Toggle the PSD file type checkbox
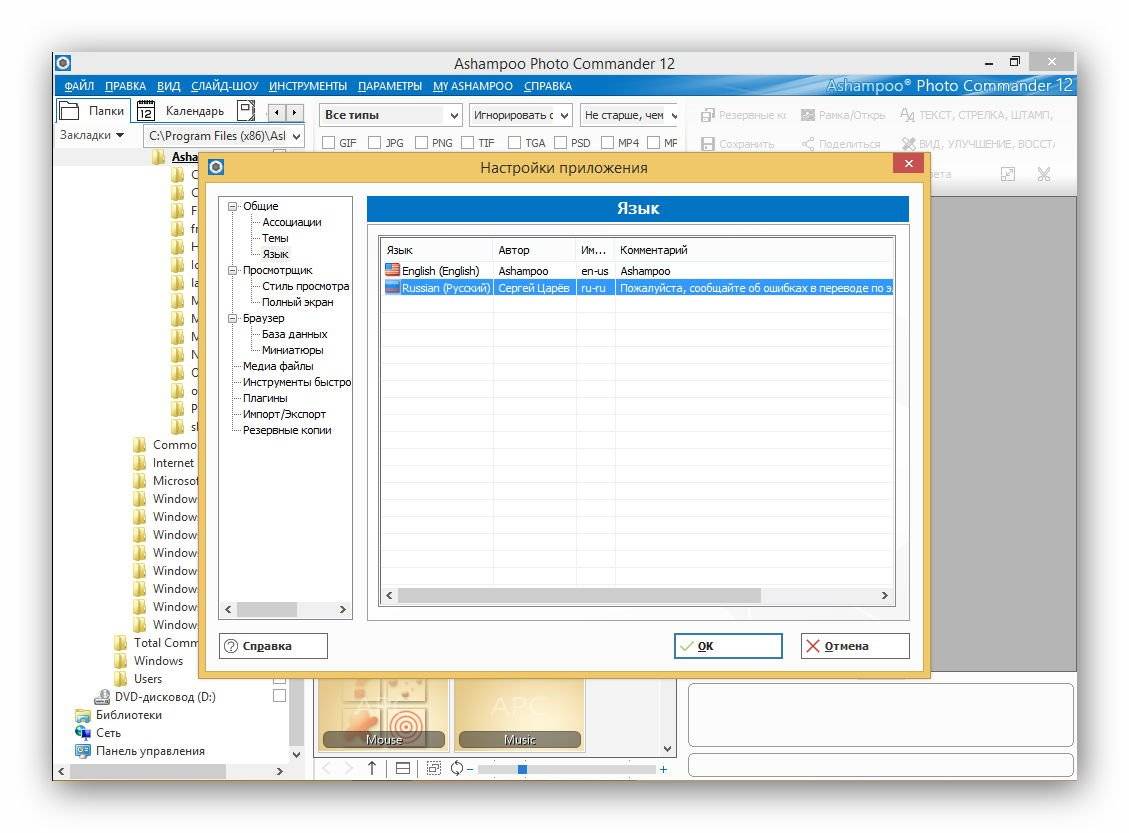The width and height of the screenshot is (1129, 833). pos(560,143)
